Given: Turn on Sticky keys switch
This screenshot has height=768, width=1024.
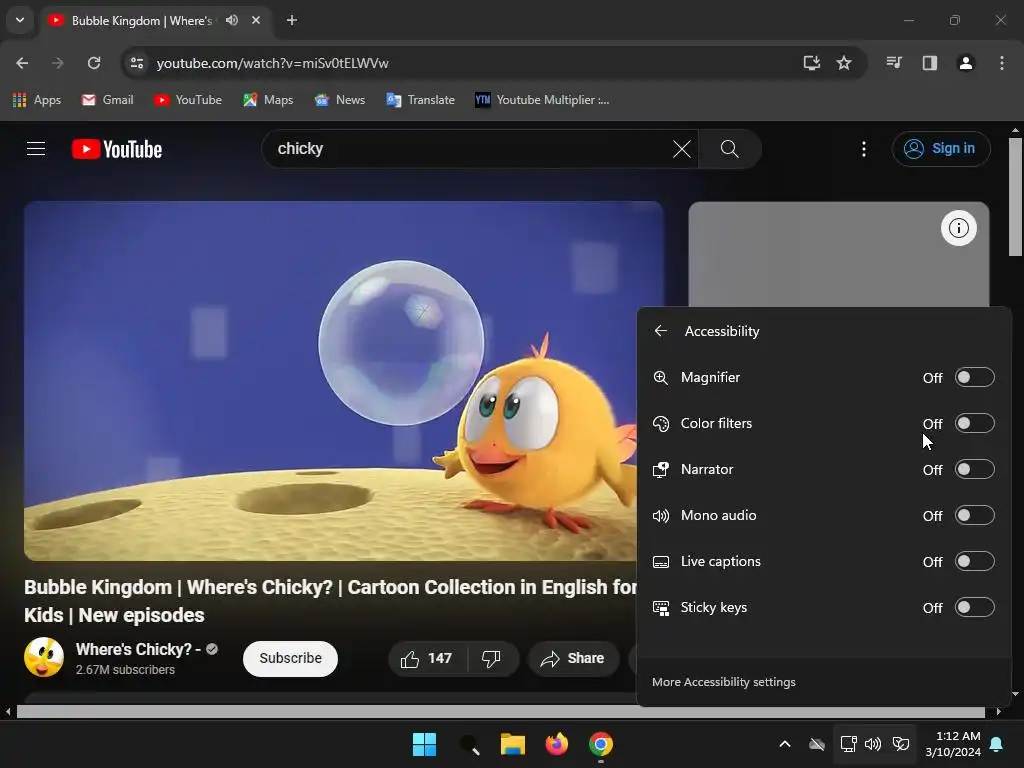Looking at the screenshot, I should coord(974,607).
